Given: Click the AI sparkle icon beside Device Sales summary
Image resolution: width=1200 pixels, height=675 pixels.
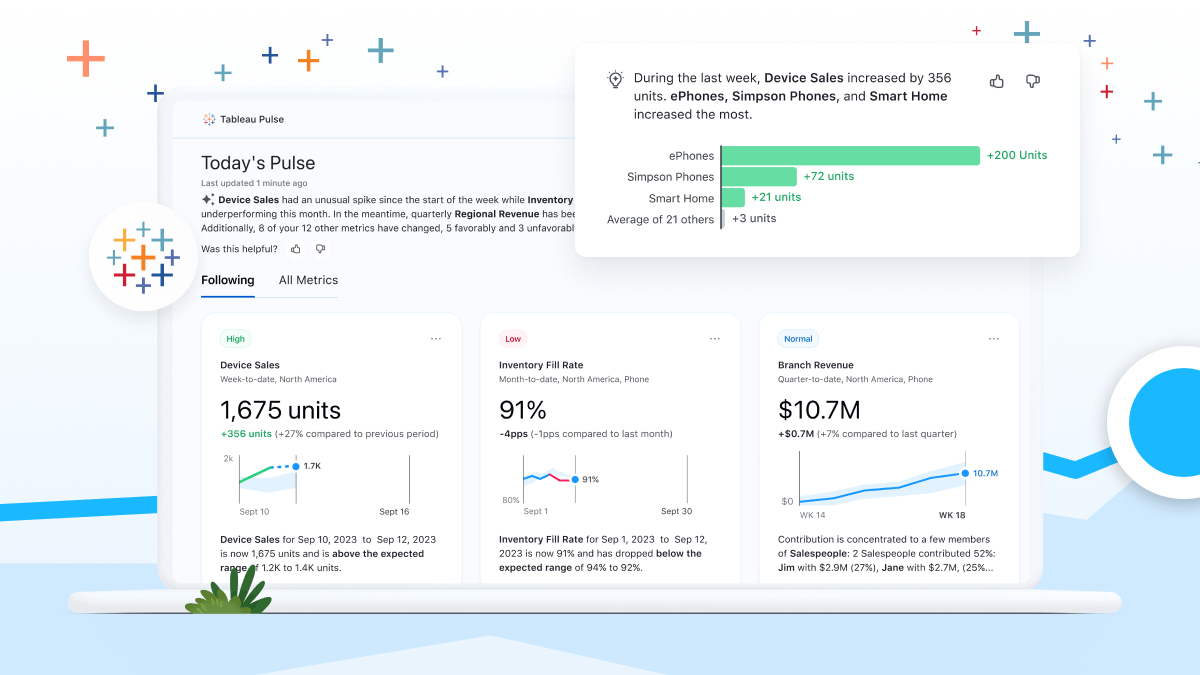Looking at the screenshot, I should 208,199.
